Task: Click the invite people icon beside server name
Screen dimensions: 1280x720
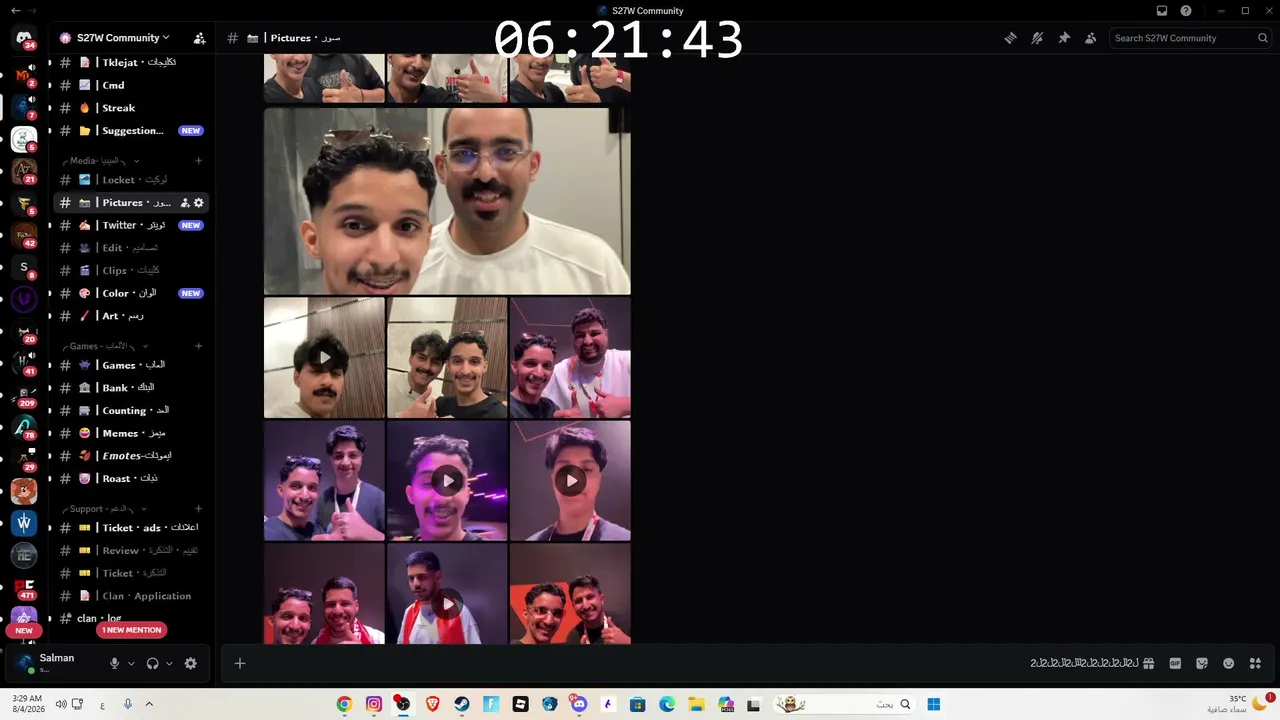Action: tap(199, 38)
